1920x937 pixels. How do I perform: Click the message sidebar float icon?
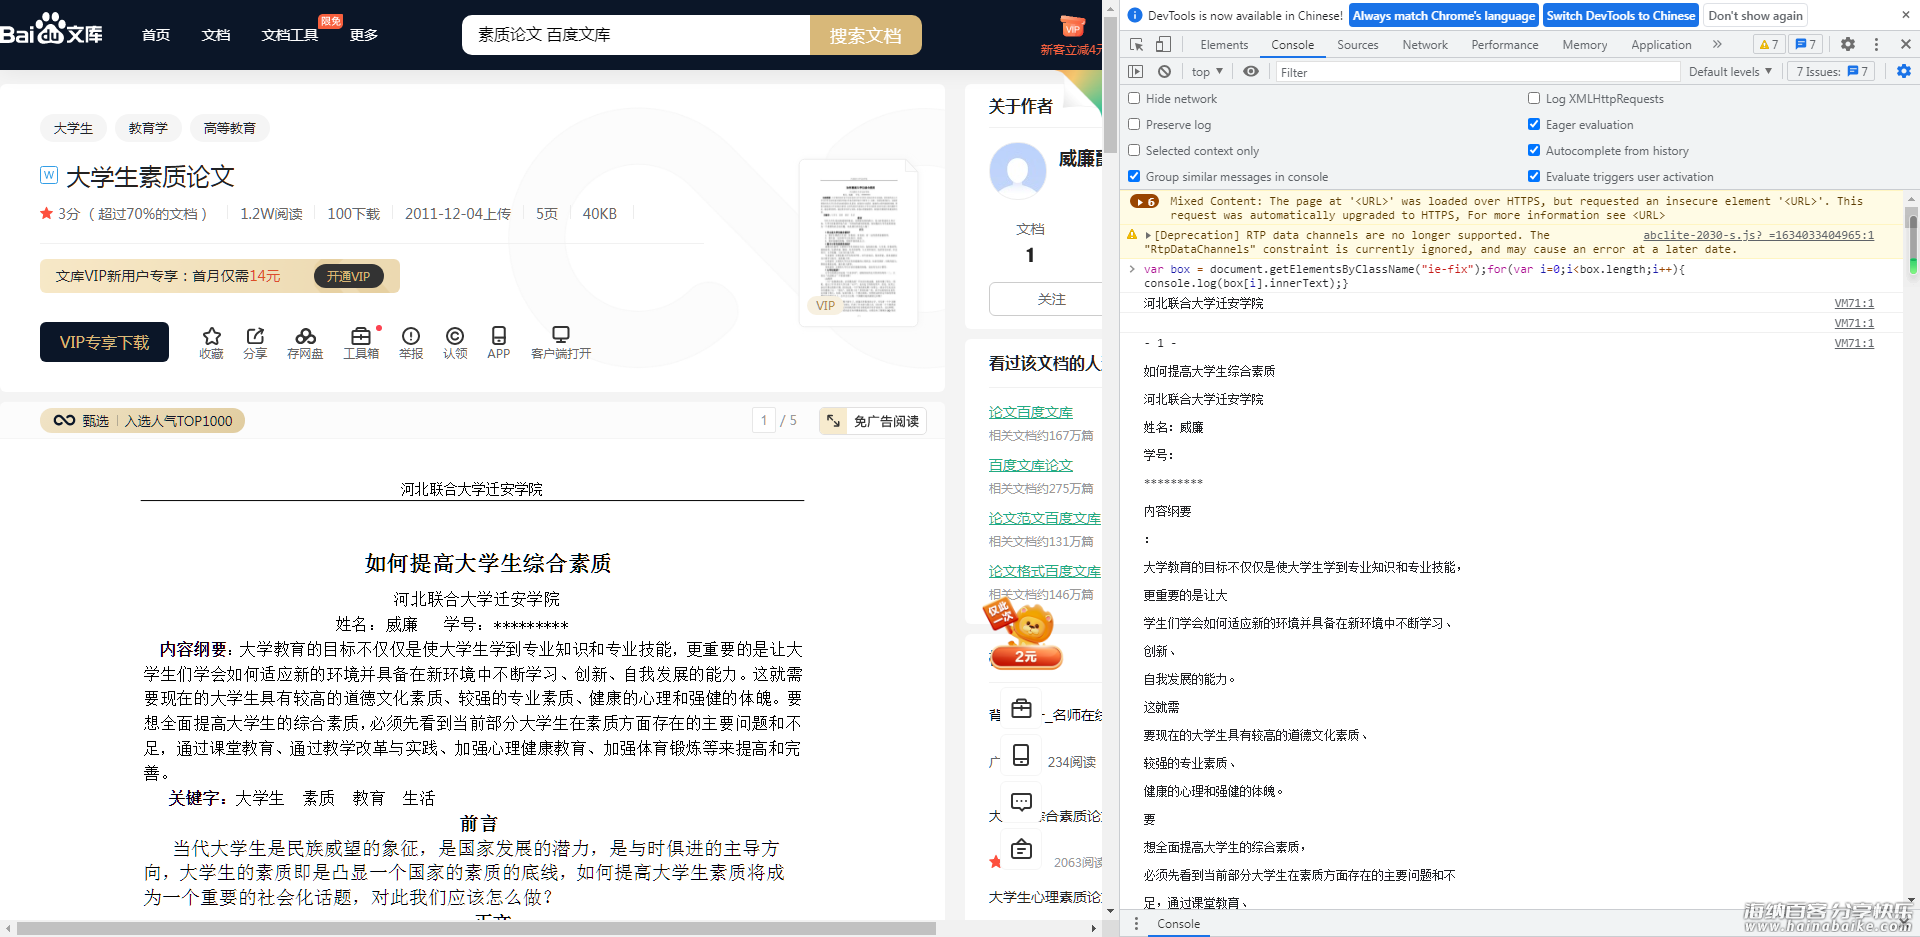pyautogui.click(x=1021, y=802)
